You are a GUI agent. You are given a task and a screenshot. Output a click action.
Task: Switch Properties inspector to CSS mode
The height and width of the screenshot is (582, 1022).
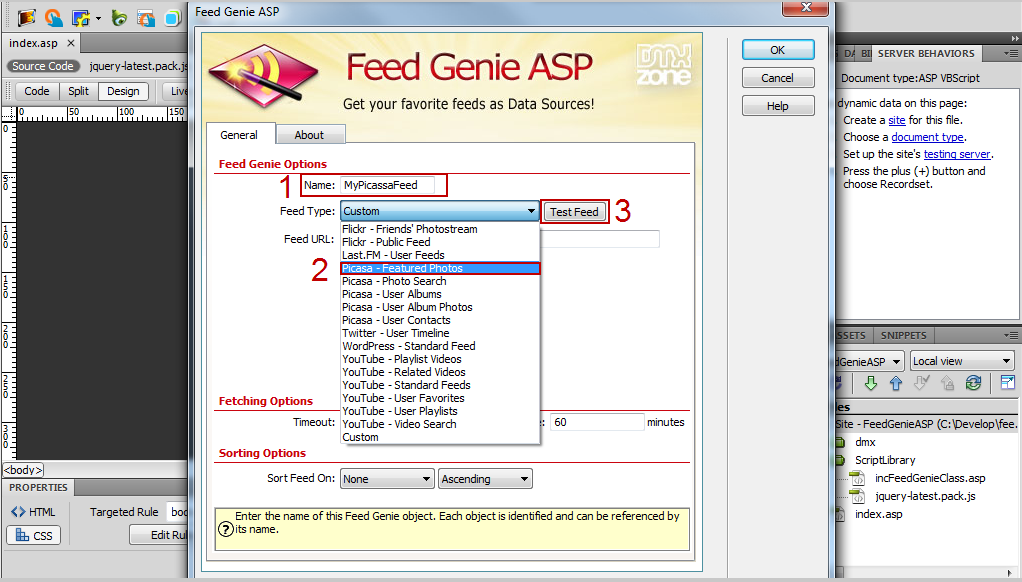coord(34,535)
